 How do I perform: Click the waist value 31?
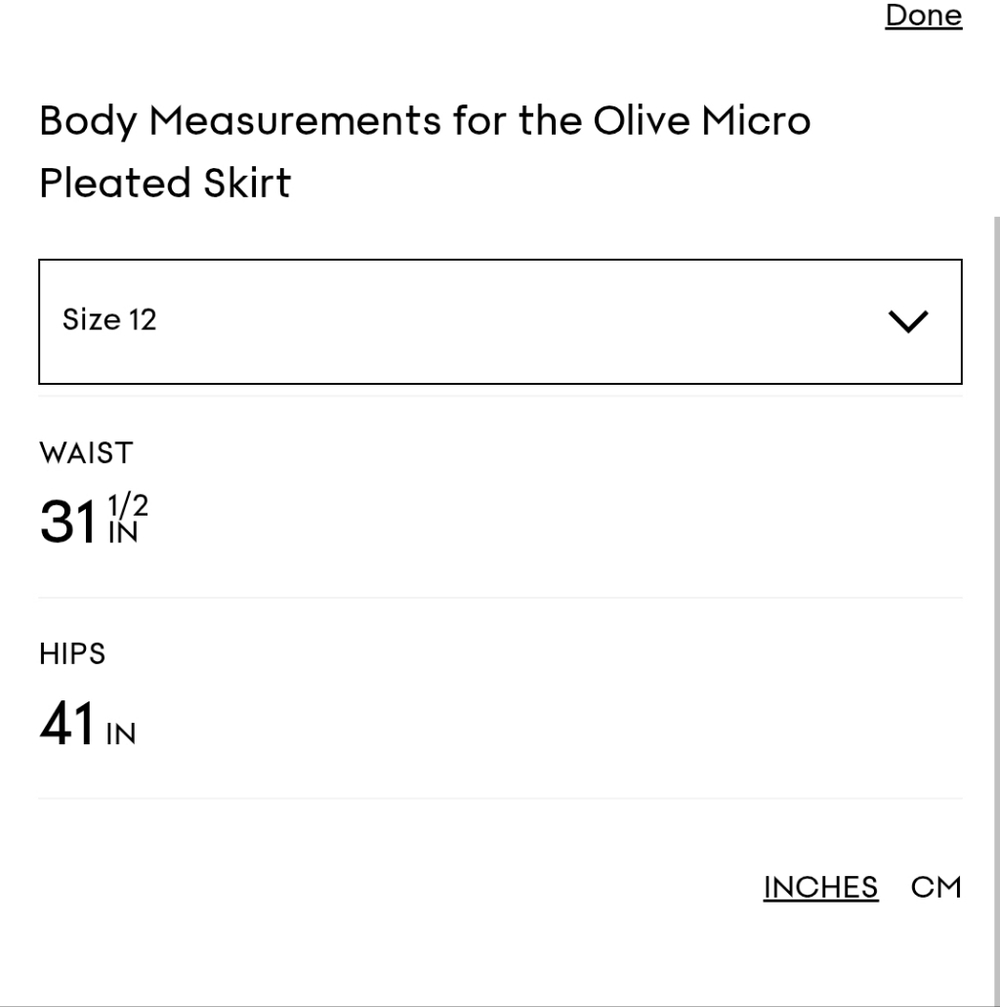pyautogui.click(x=68, y=521)
